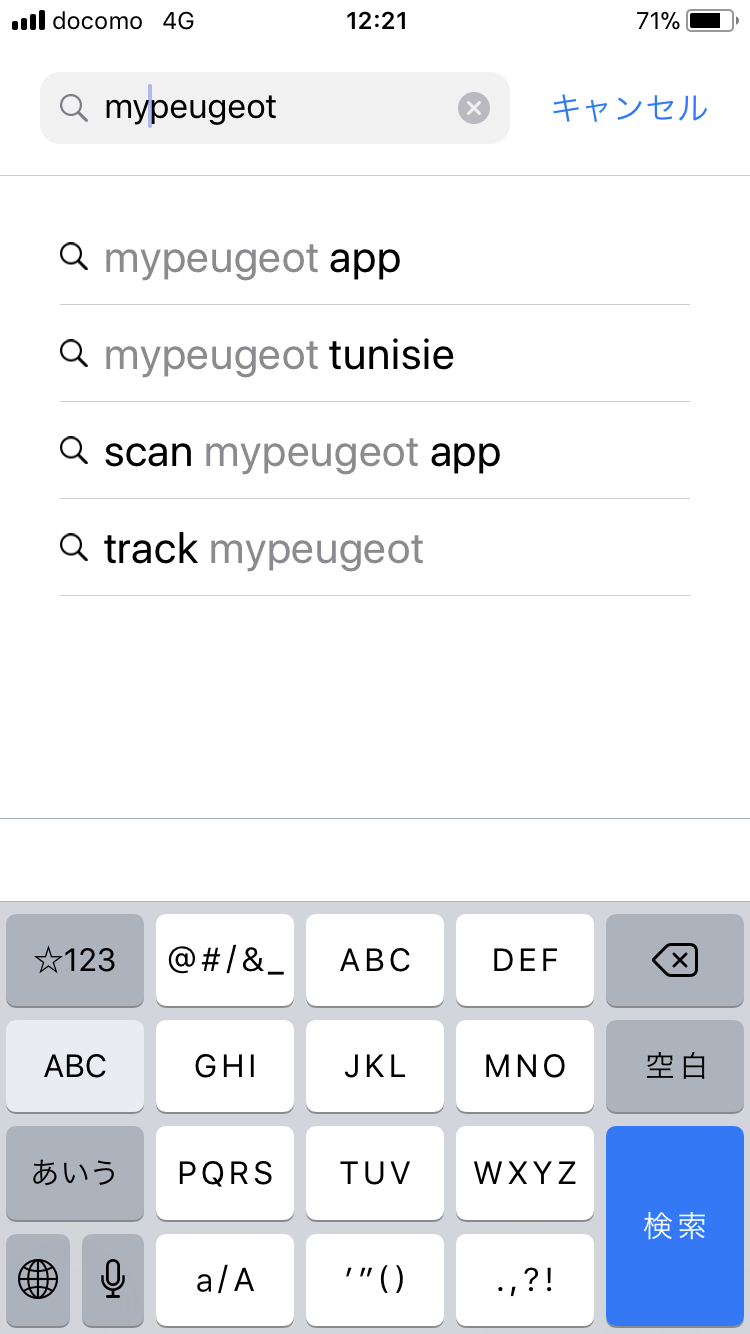The height and width of the screenshot is (1334, 750).
Task: Tap the microphone dictation icon
Action: pyautogui.click(x=113, y=1278)
